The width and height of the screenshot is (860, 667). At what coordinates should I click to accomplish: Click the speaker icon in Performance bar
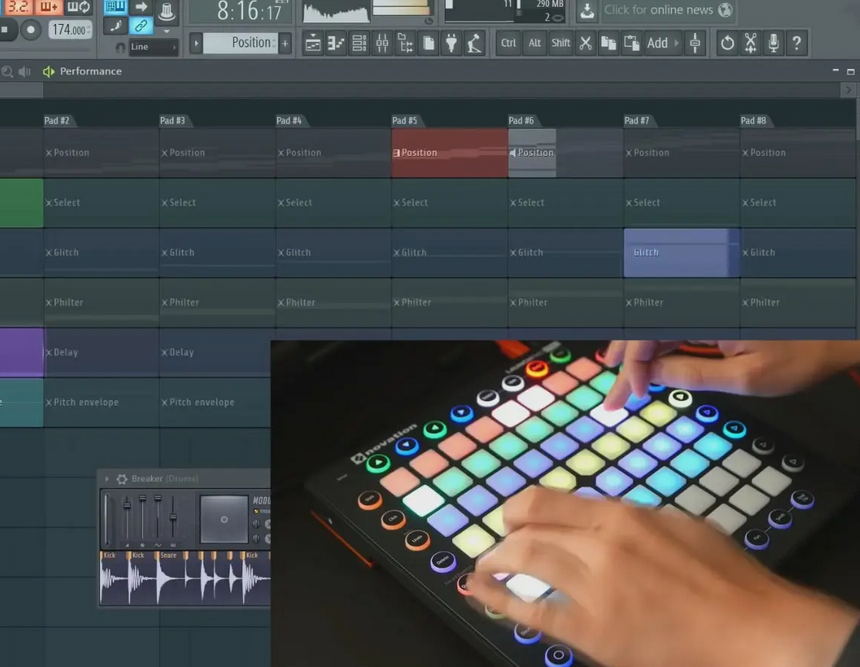pos(24,71)
